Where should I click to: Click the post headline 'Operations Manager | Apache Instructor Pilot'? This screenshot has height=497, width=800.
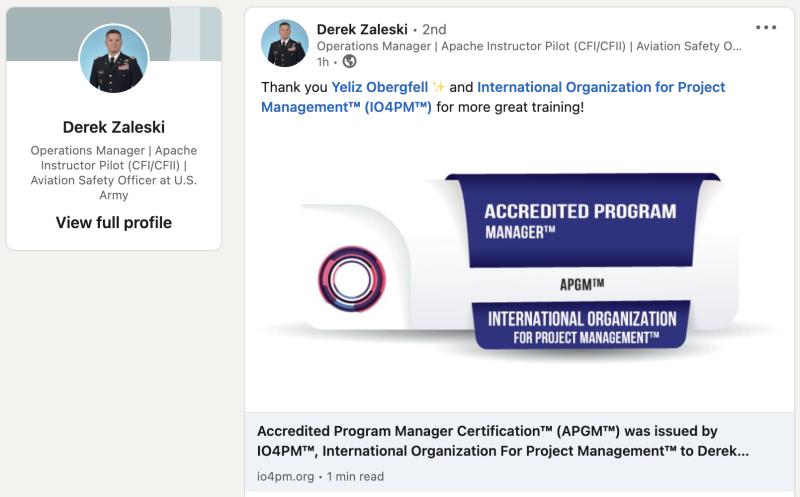(x=529, y=46)
